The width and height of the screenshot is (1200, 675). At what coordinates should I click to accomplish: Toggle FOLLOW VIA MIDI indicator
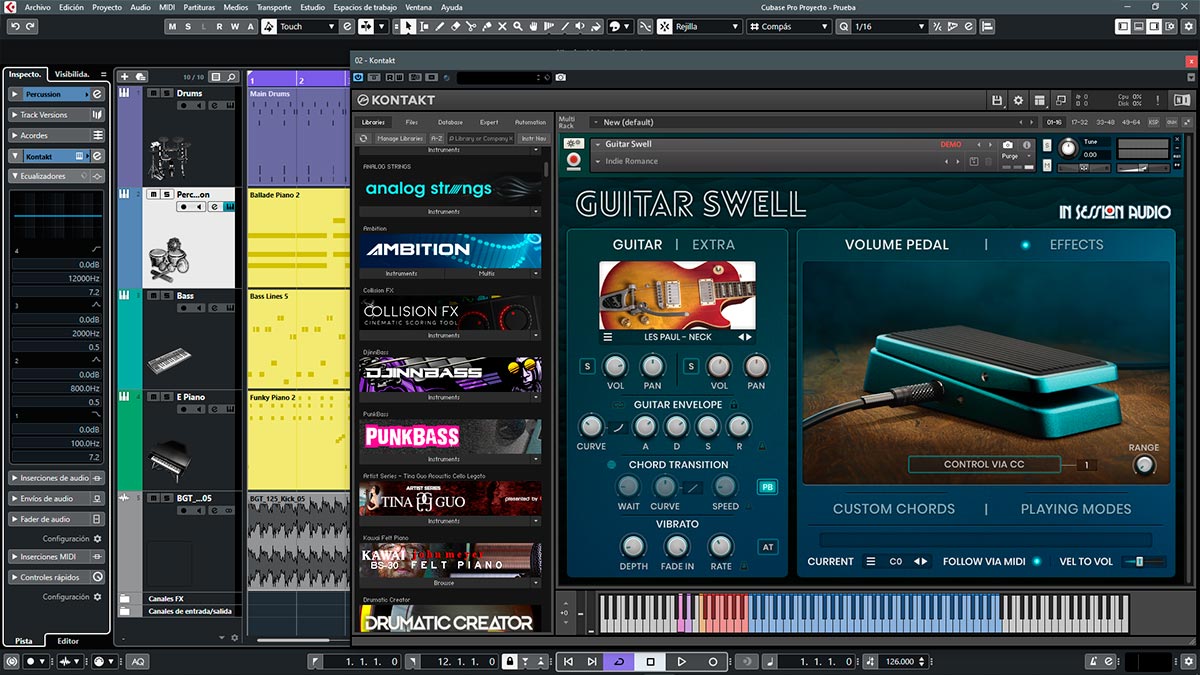(x=1036, y=561)
